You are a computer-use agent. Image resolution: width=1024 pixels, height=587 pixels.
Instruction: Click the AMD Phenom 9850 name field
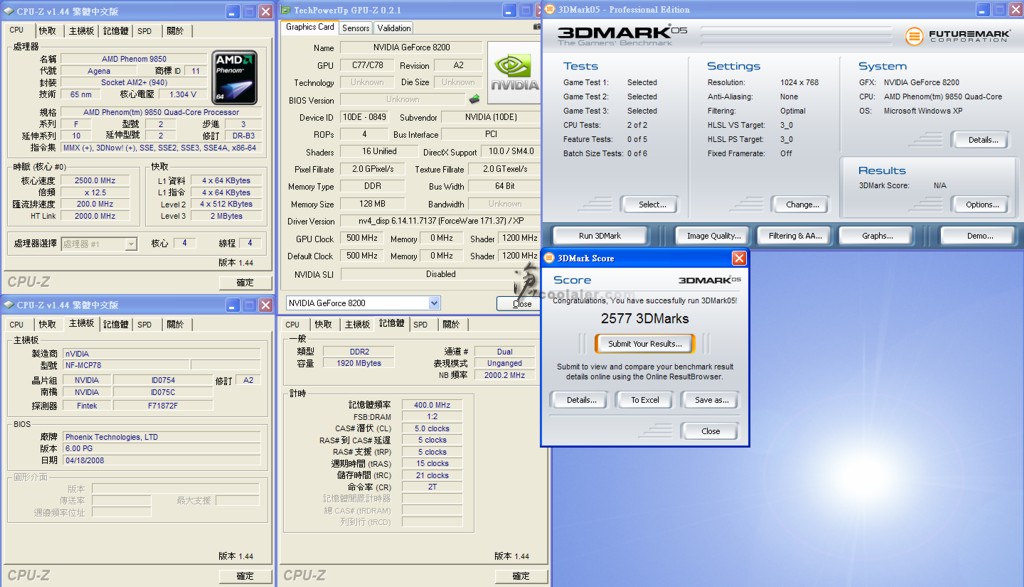point(134,59)
